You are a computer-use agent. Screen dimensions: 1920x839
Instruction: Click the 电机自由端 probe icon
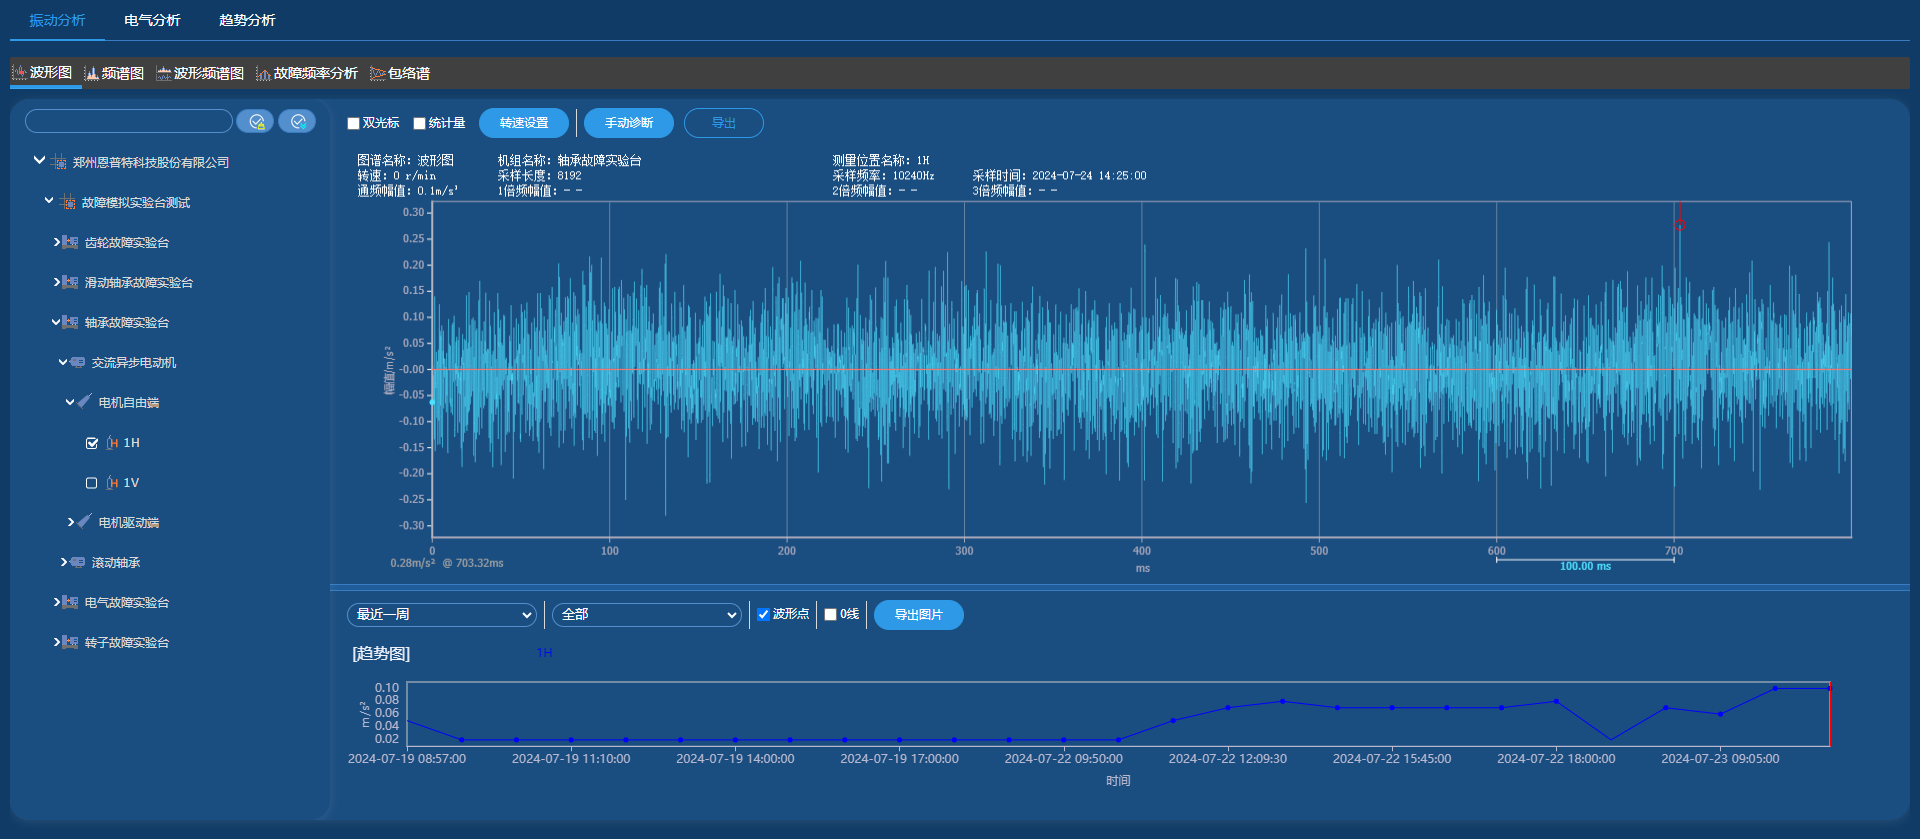[84, 401]
